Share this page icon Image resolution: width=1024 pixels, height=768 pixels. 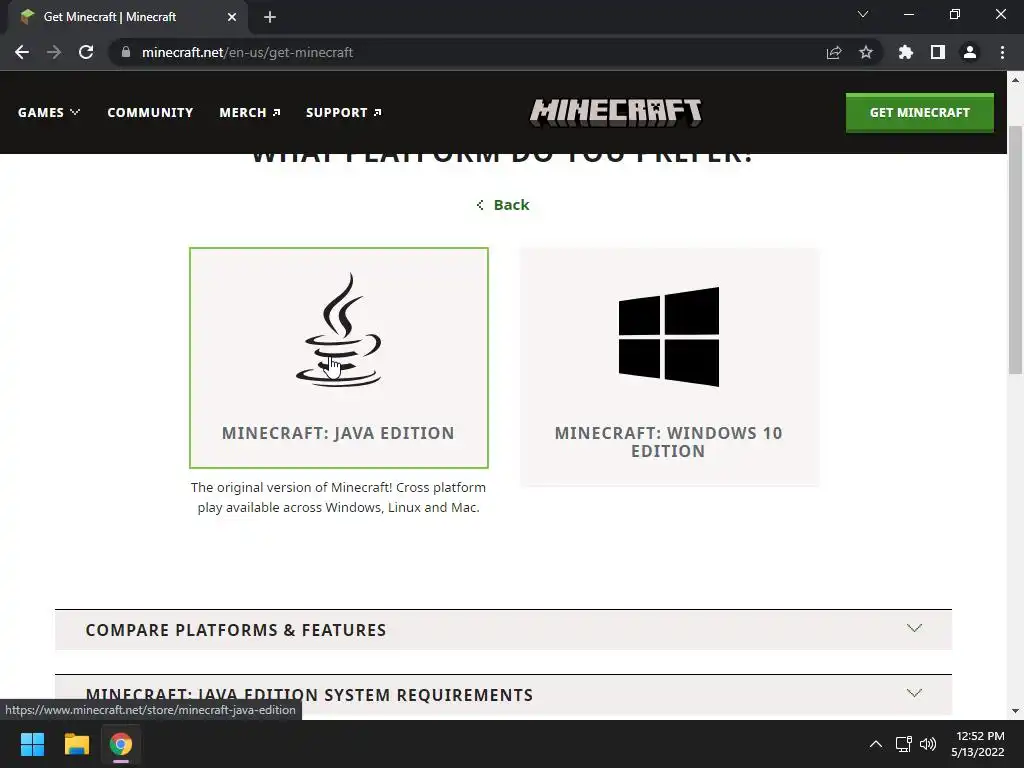[x=834, y=52]
